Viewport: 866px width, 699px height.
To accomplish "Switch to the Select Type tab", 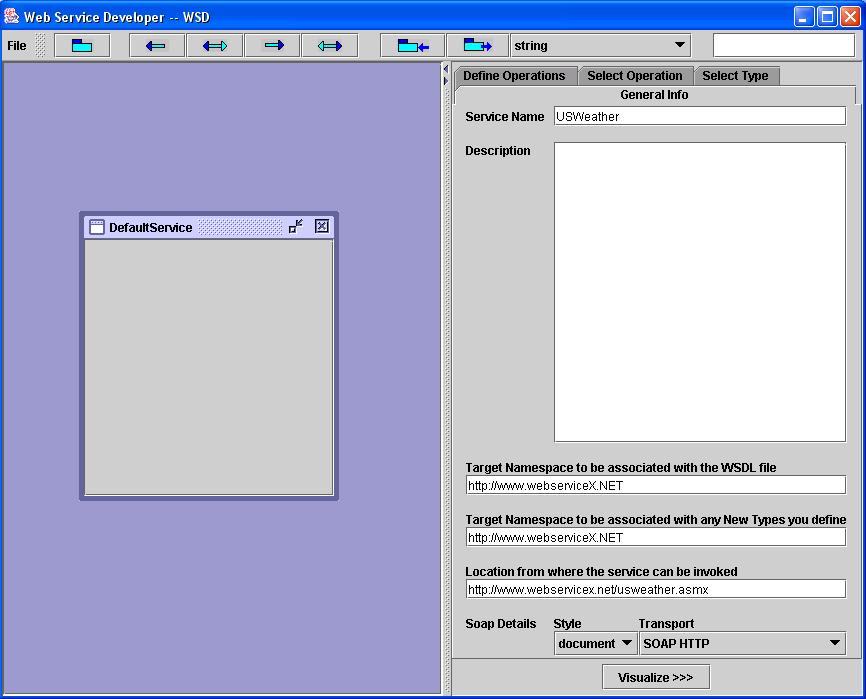I will (x=735, y=76).
